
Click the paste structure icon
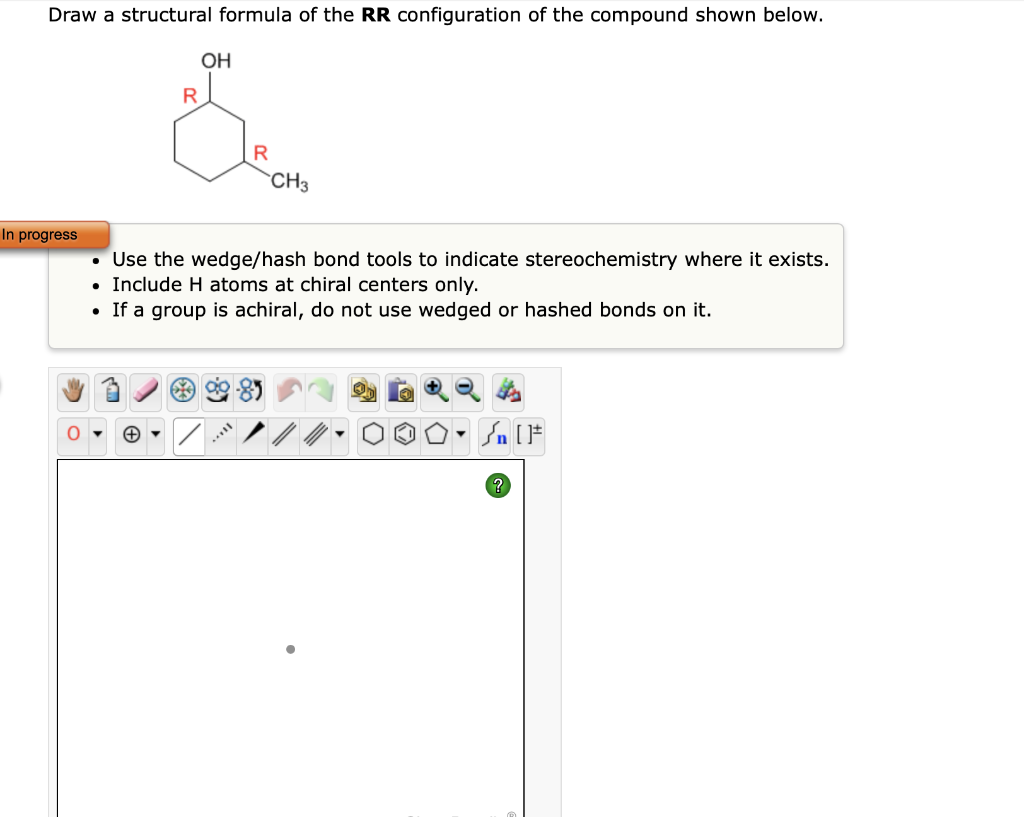(399, 392)
